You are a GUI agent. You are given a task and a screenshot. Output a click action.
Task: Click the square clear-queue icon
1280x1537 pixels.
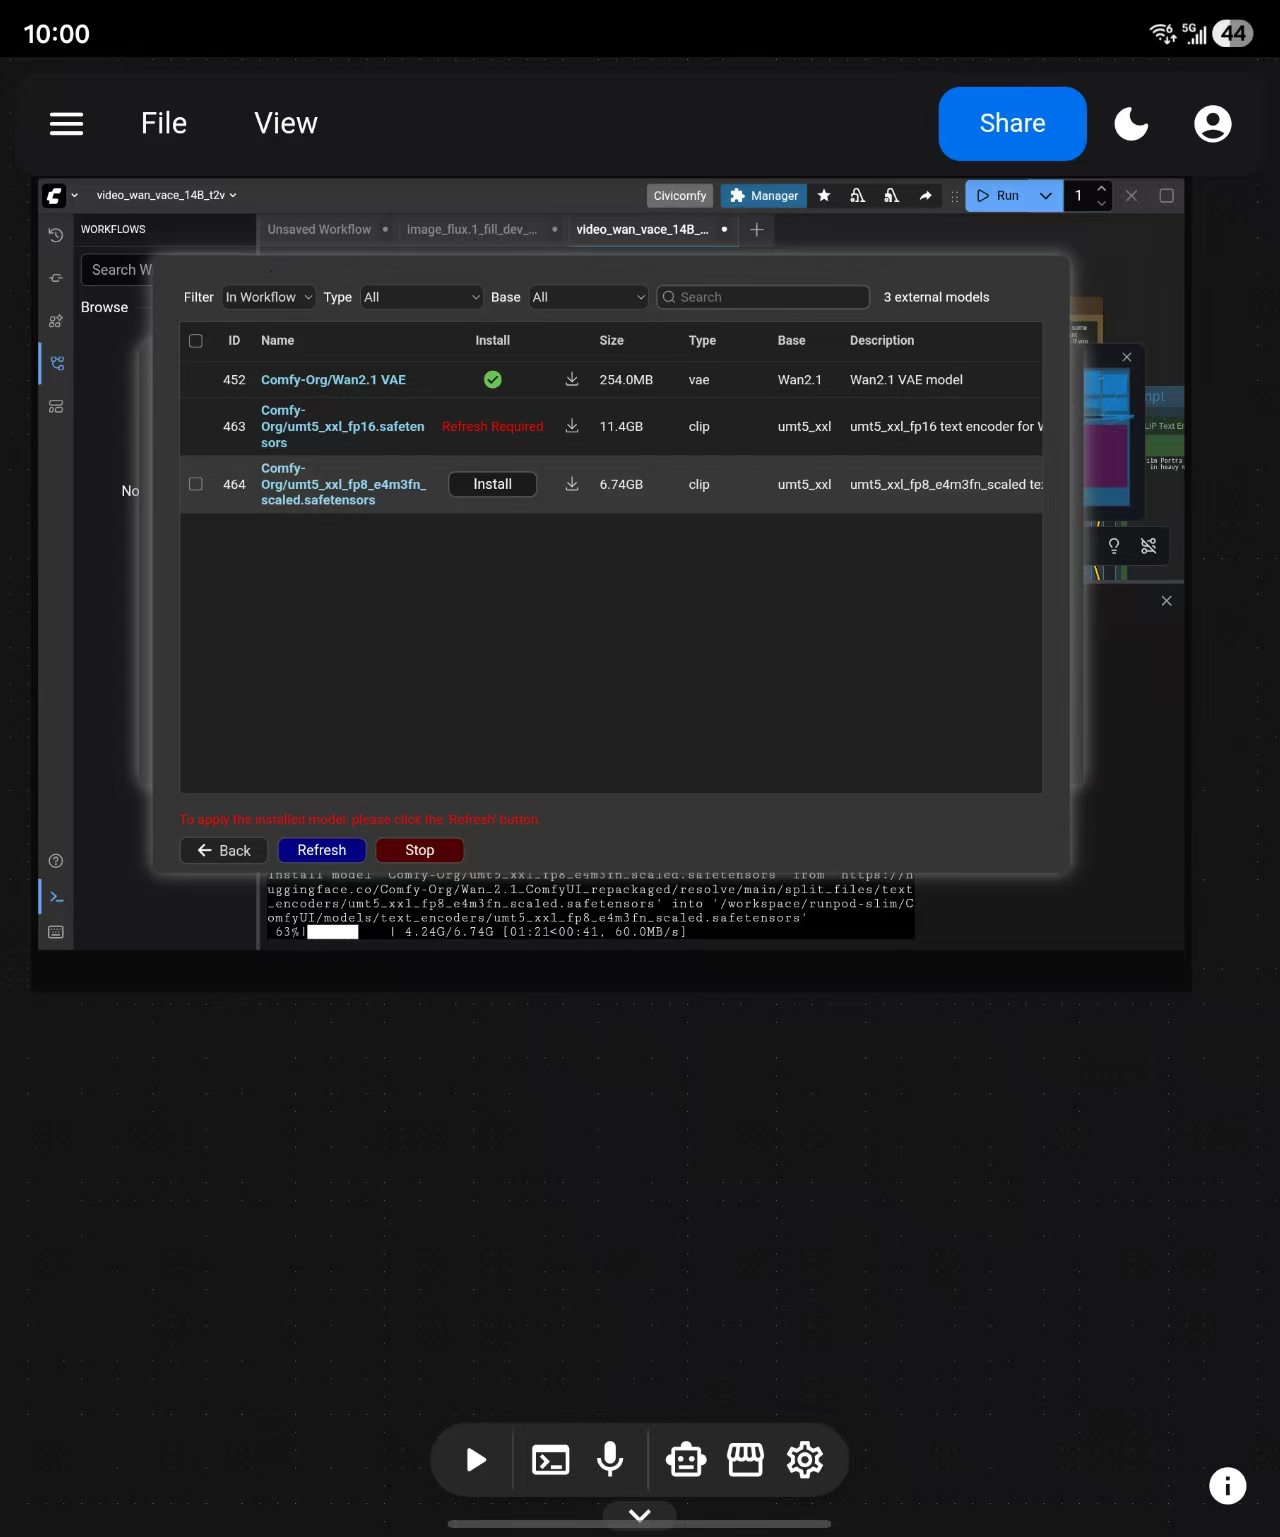pos(1166,196)
